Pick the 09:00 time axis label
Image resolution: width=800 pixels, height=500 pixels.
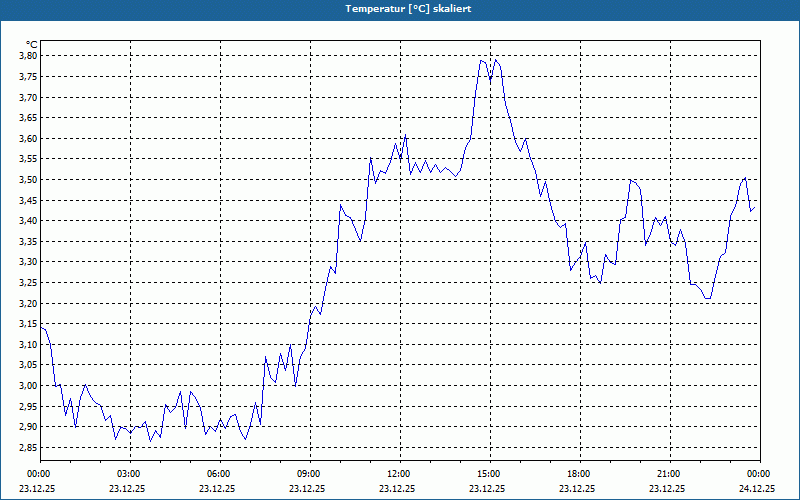click(308, 474)
